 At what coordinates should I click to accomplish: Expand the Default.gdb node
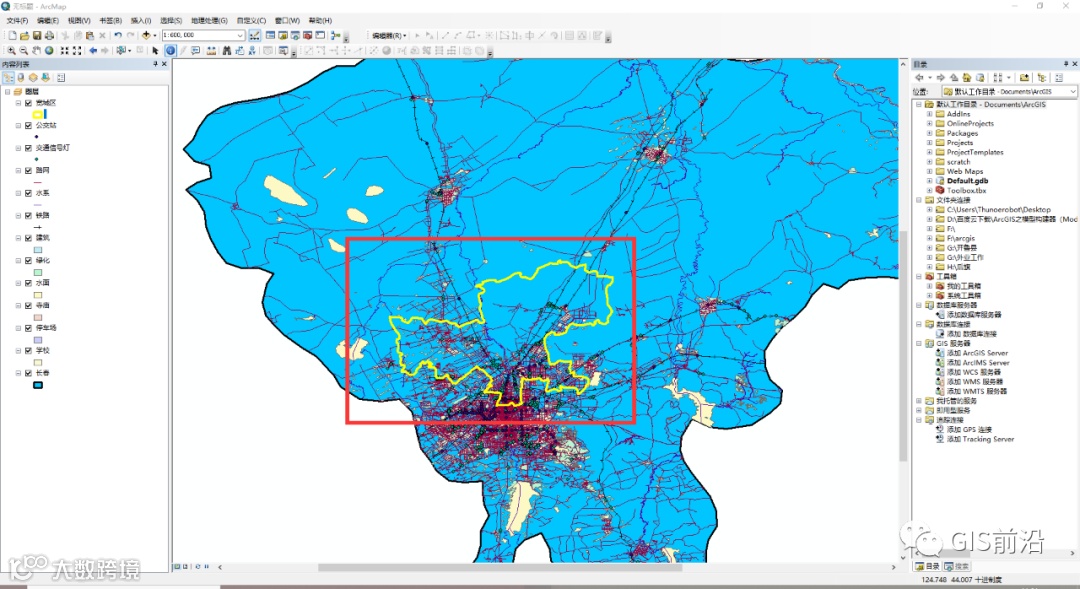pos(929,180)
